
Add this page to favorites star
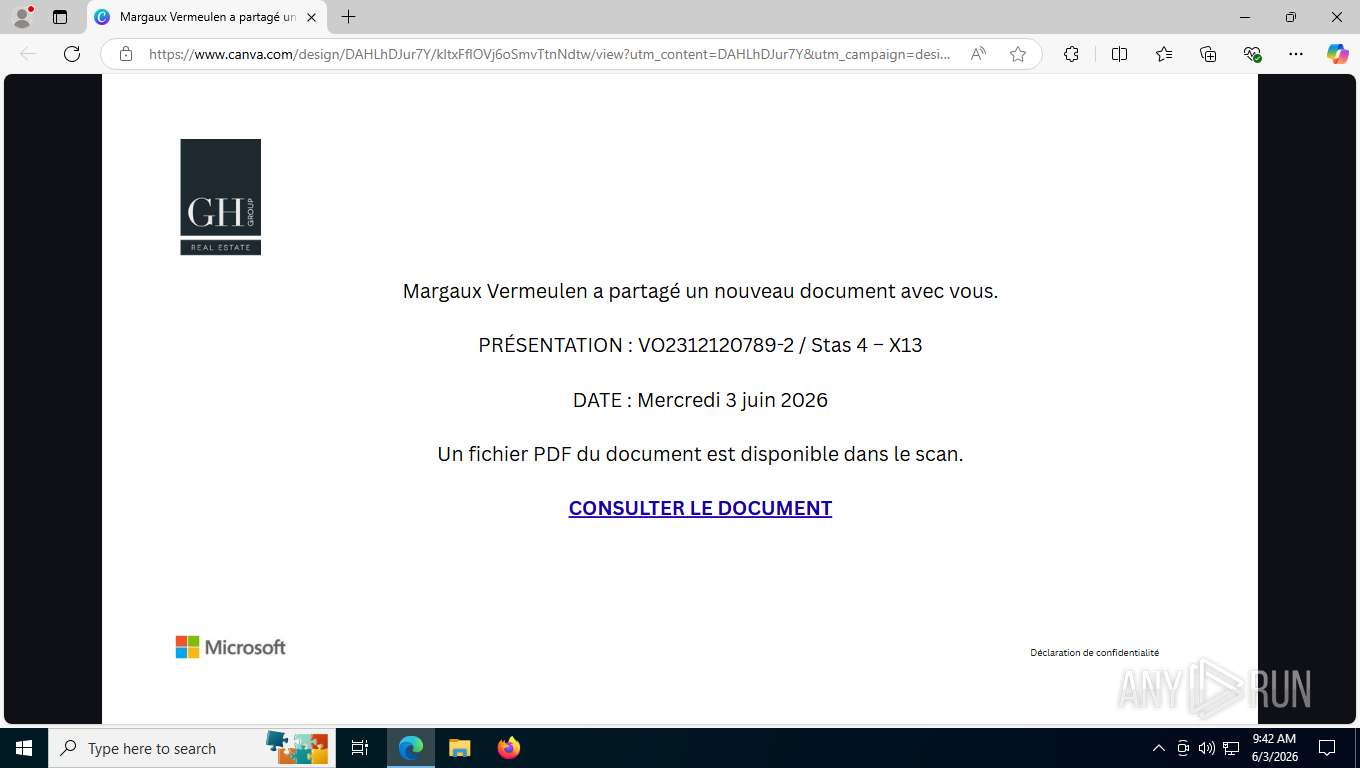click(1018, 54)
